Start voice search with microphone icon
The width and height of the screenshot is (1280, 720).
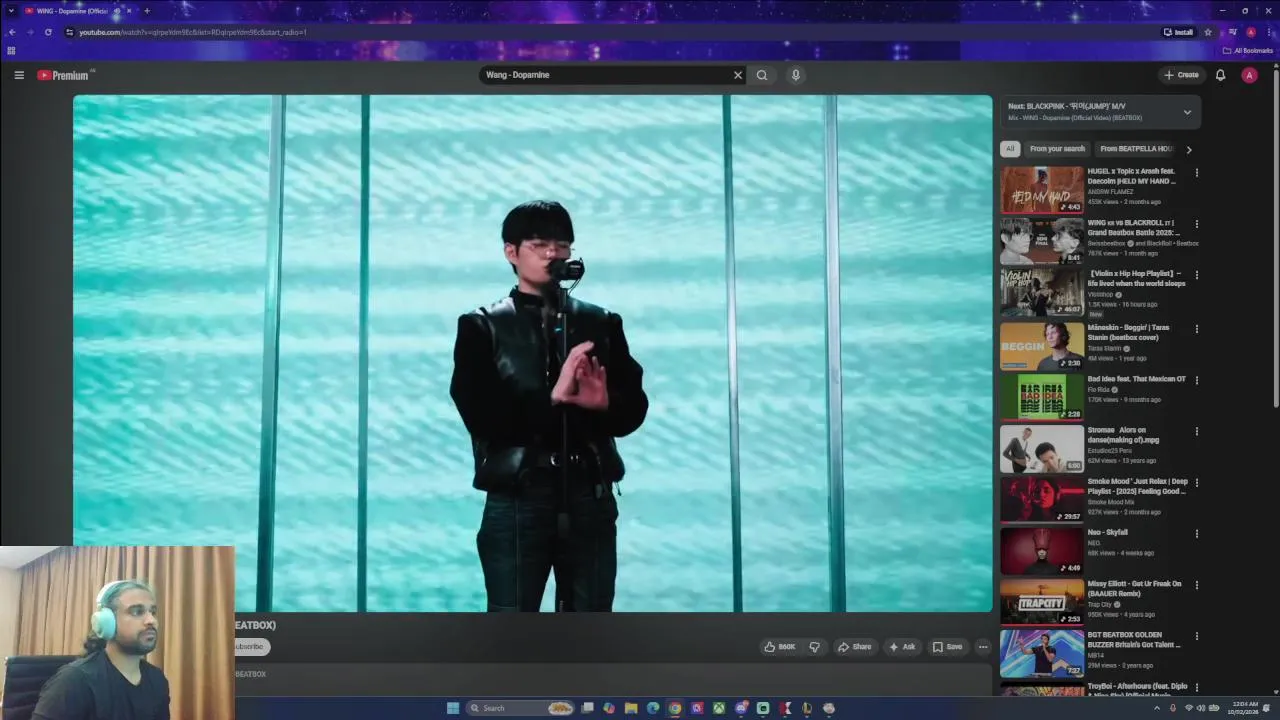(x=796, y=75)
